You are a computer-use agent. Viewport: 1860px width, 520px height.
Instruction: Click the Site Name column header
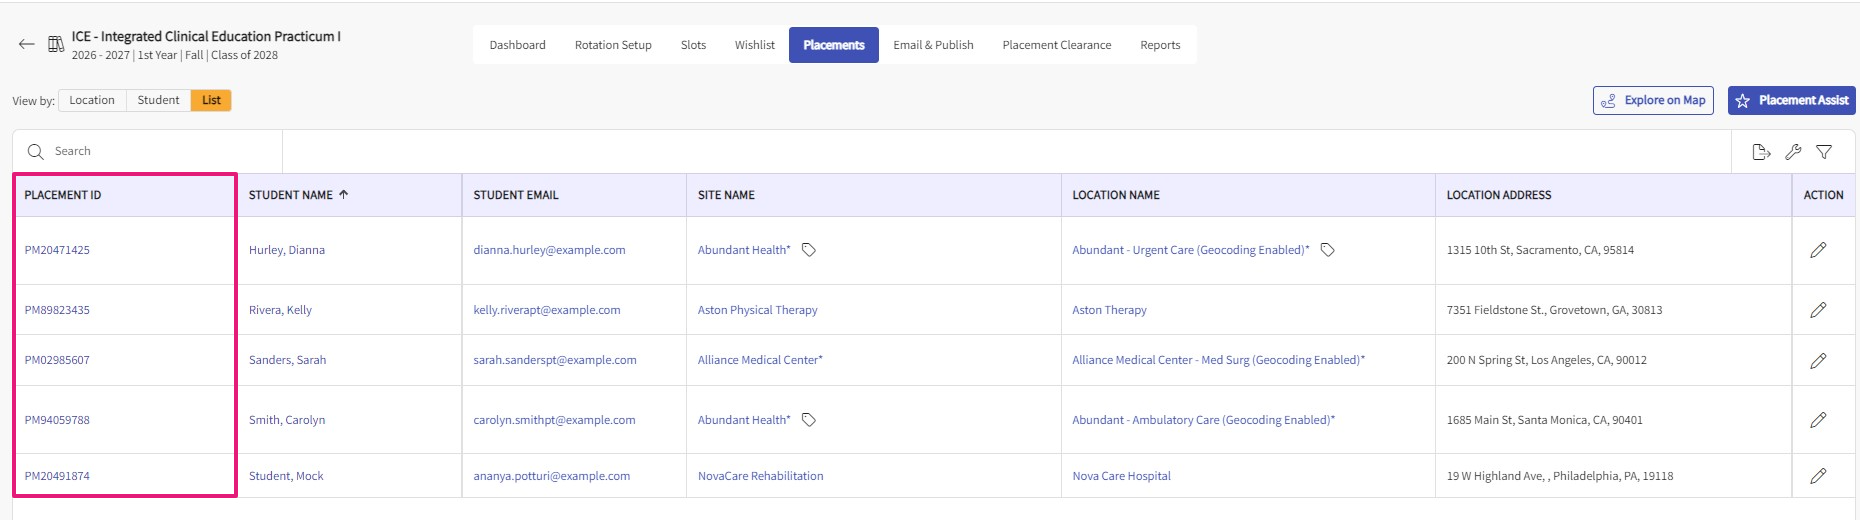(x=726, y=195)
